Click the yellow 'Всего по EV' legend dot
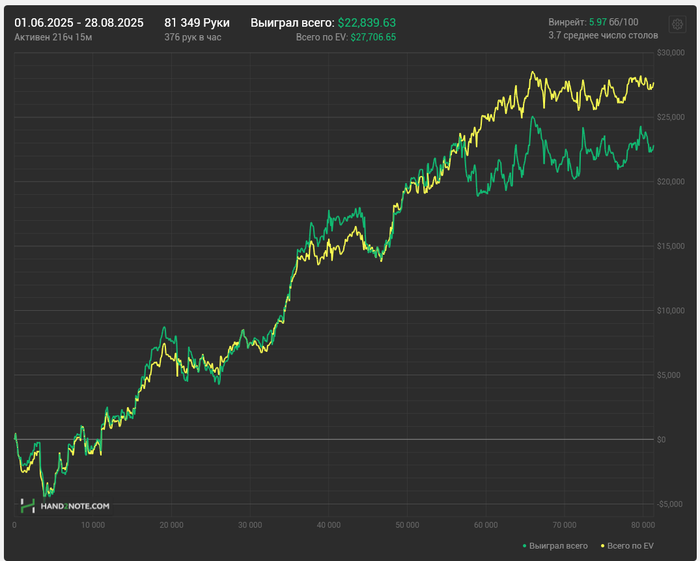Screen dimensions: 700x561 point(603,546)
